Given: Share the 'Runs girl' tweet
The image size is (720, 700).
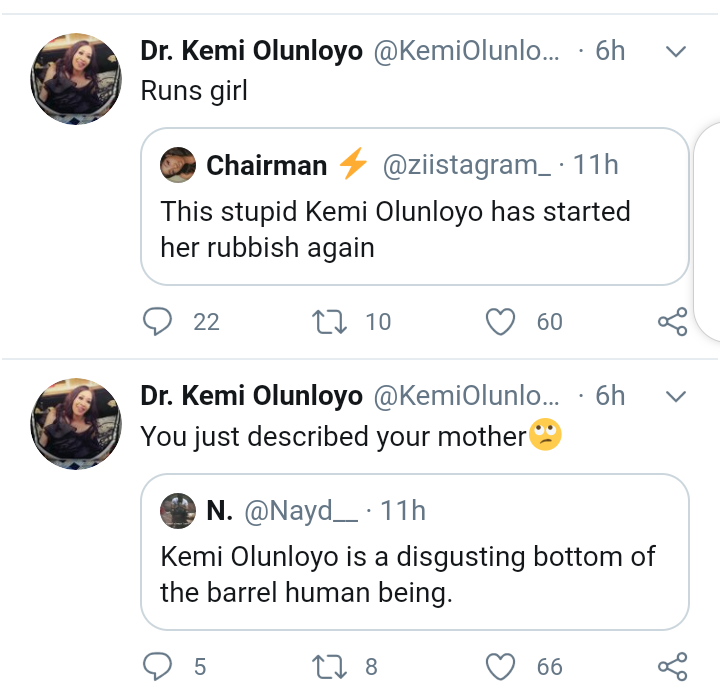Looking at the screenshot, I should [672, 322].
